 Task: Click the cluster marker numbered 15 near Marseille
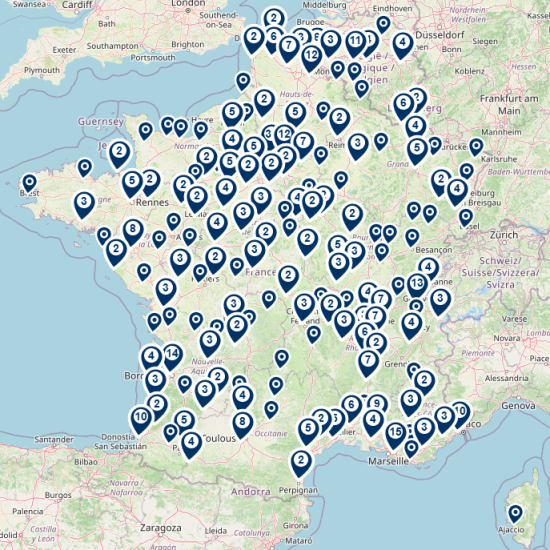click(x=395, y=435)
